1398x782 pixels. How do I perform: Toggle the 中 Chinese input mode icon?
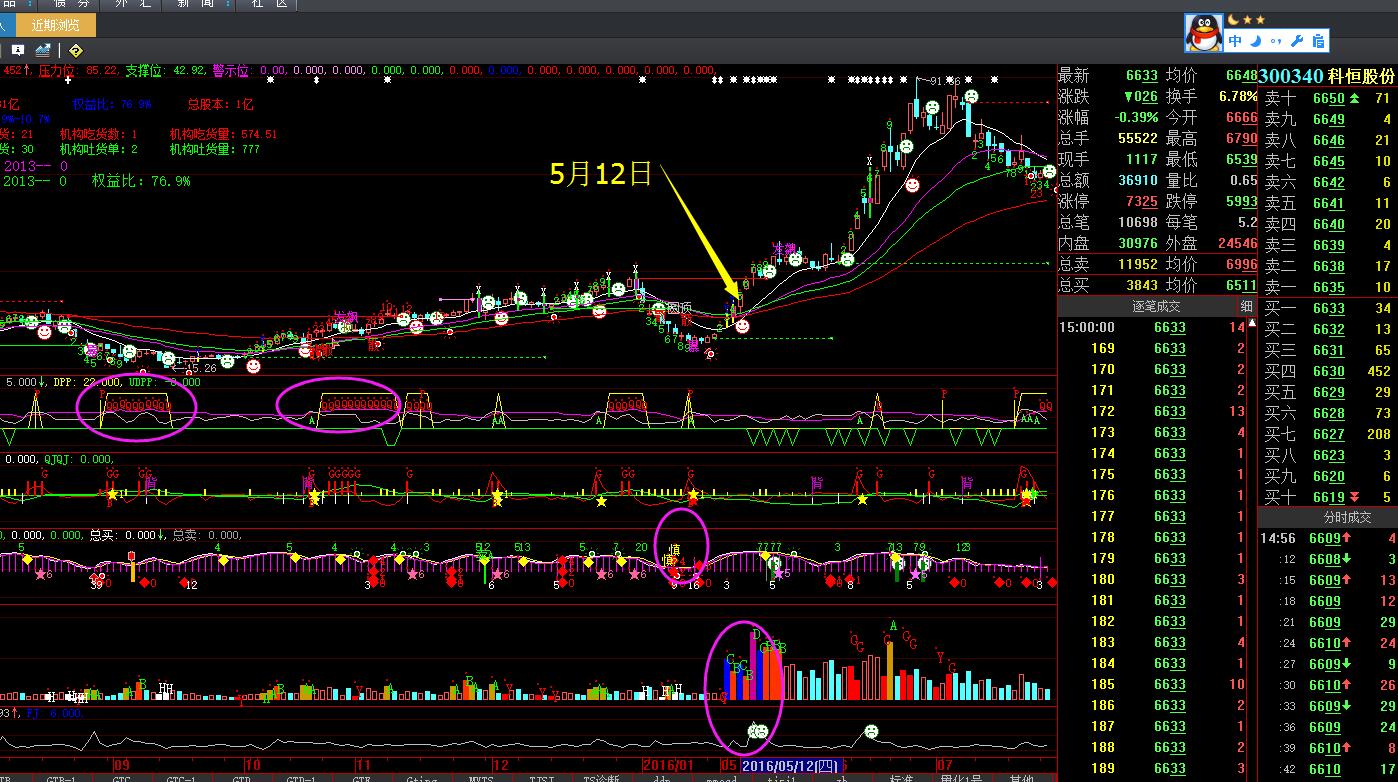tap(1236, 41)
